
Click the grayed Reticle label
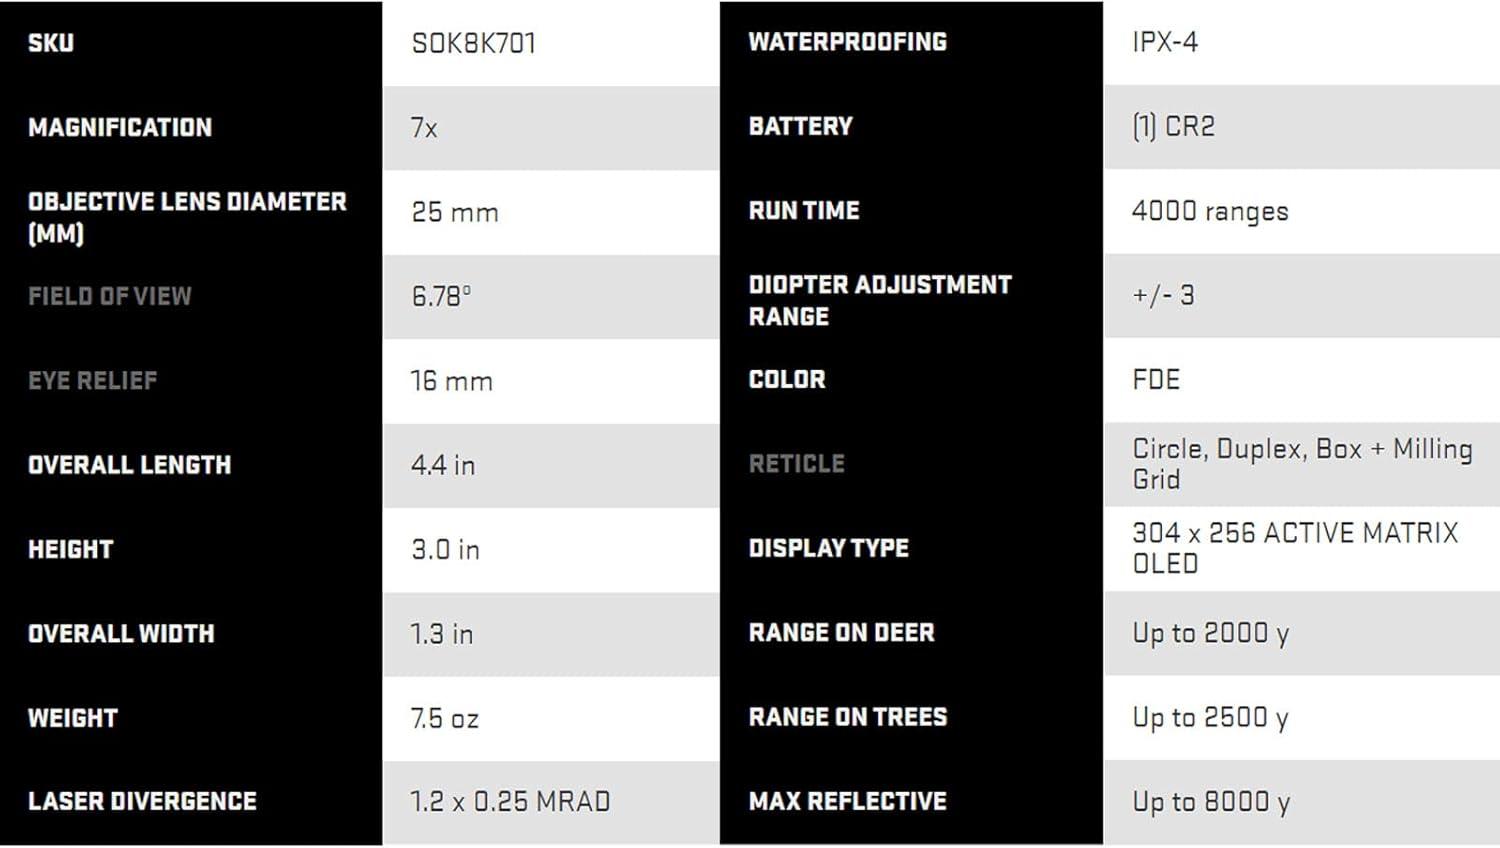coord(797,463)
